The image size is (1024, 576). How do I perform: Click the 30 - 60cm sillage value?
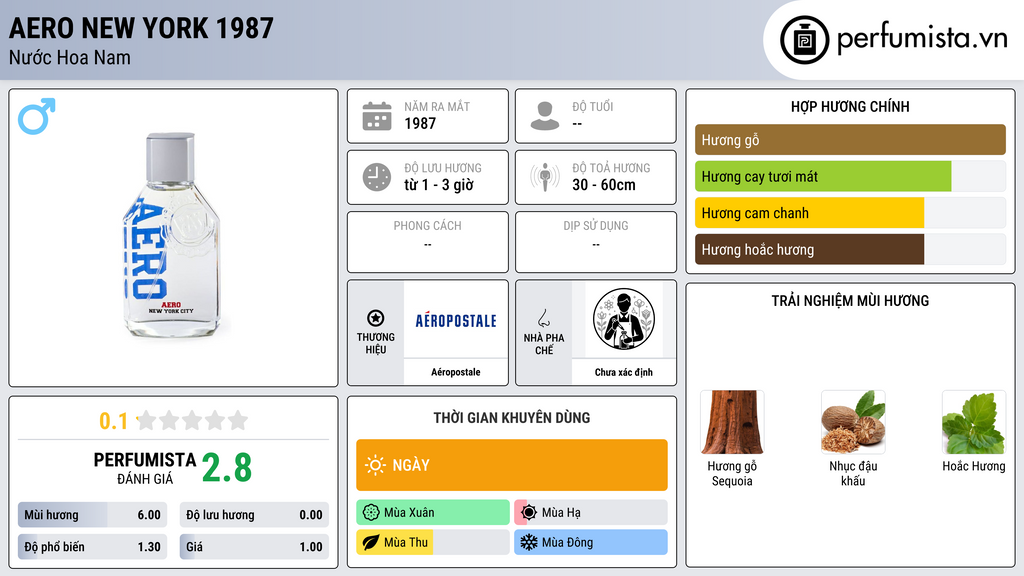tap(604, 185)
